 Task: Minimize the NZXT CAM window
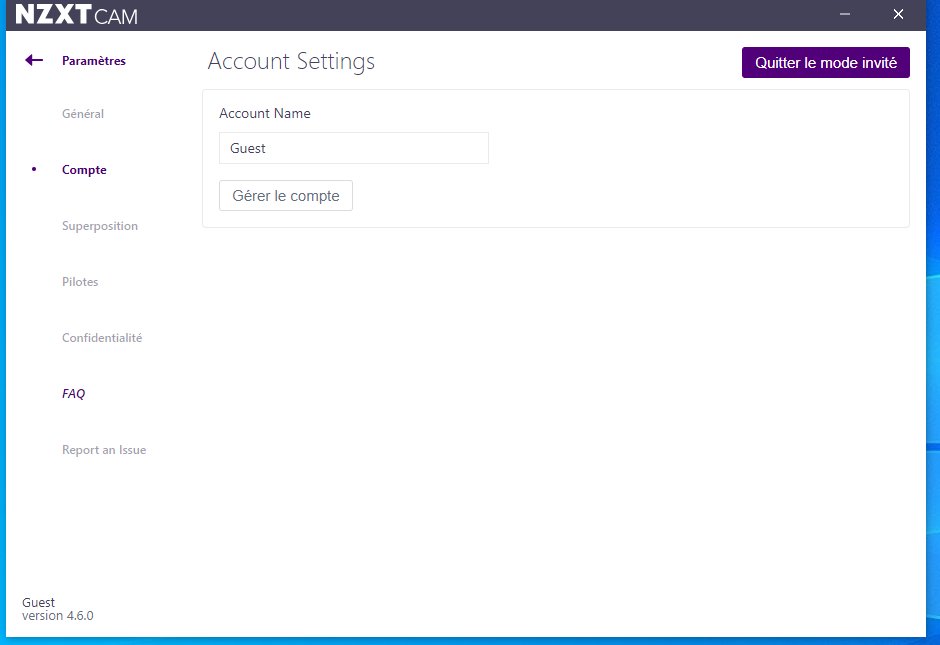pos(845,14)
